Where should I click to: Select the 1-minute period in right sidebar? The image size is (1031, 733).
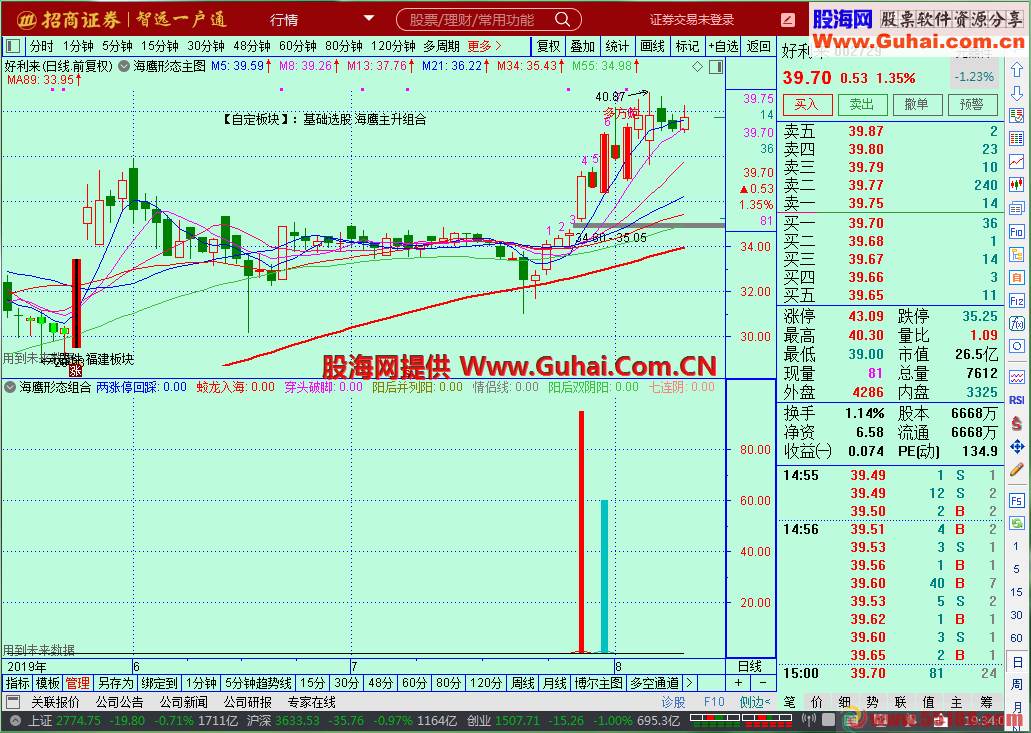tap(1017, 546)
